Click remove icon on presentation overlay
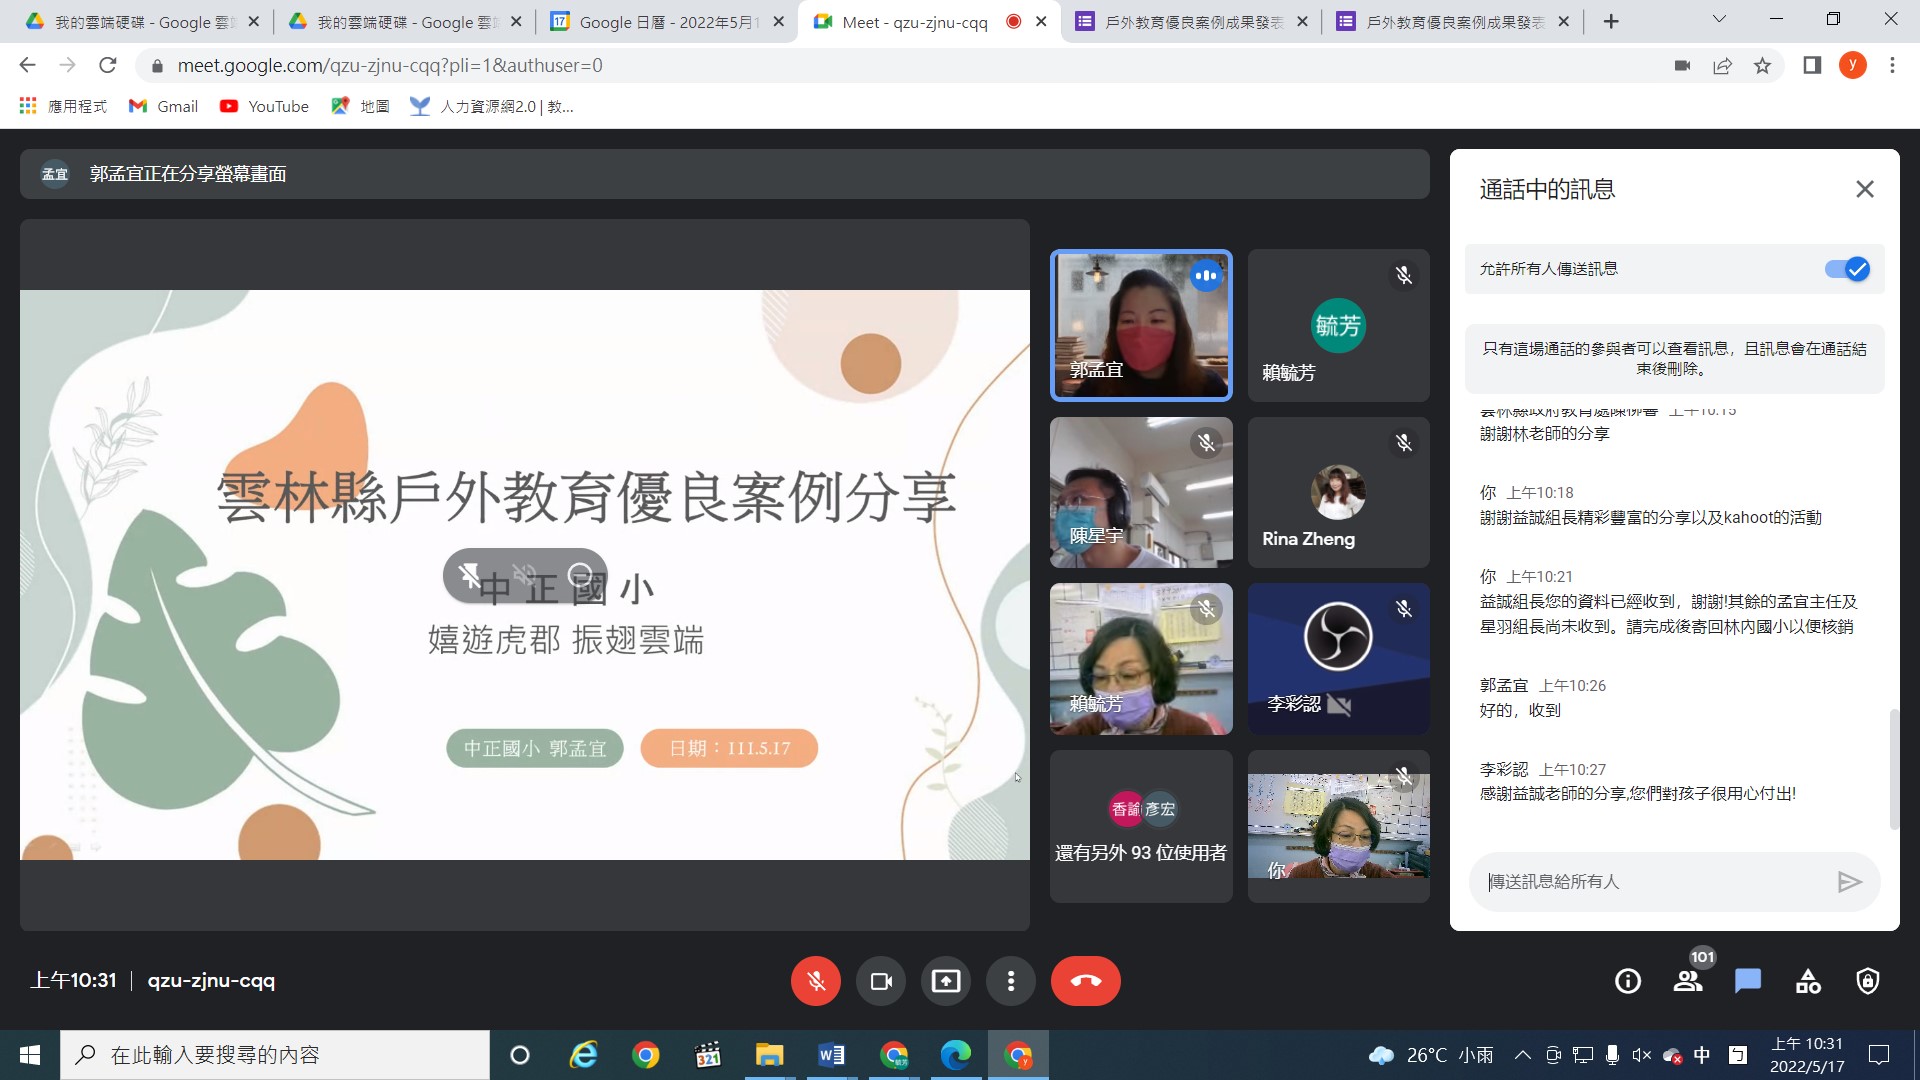 point(580,575)
